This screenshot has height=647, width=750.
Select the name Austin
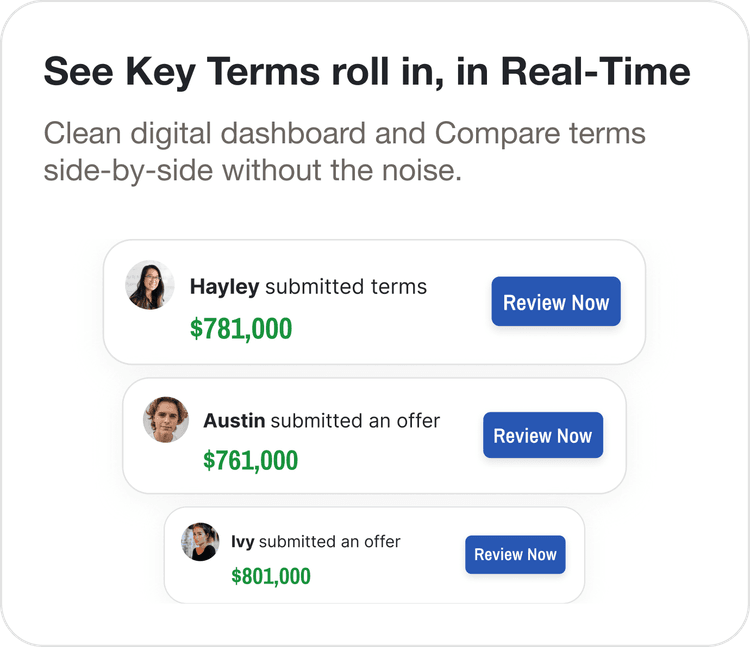(x=234, y=421)
